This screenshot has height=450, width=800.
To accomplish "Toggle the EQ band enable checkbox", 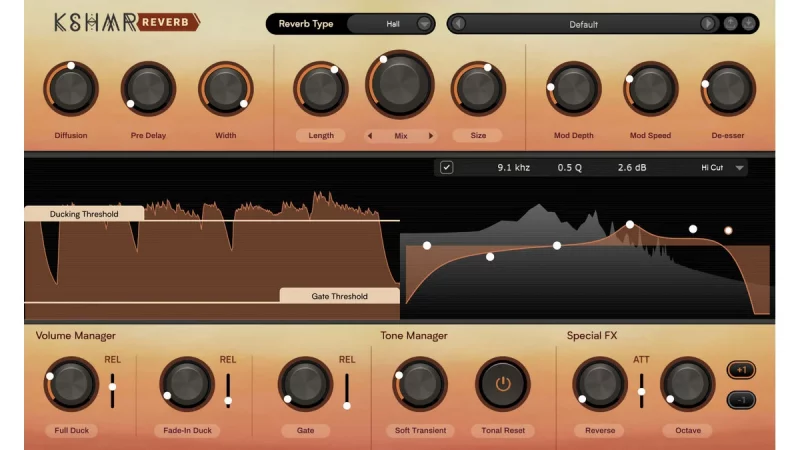I will coord(447,167).
